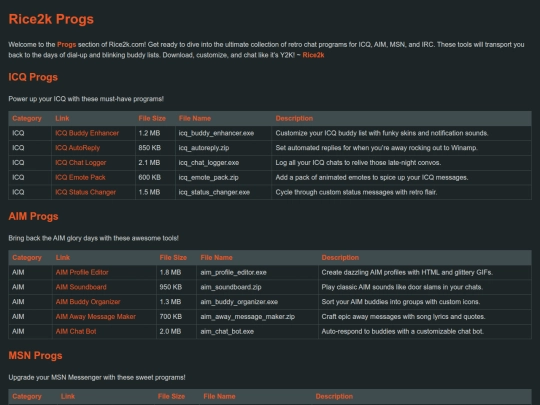Click file name aim_away_message_maker.zip
This screenshot has height=405, width=540.
pyautogui.click(x=248, y=316)
